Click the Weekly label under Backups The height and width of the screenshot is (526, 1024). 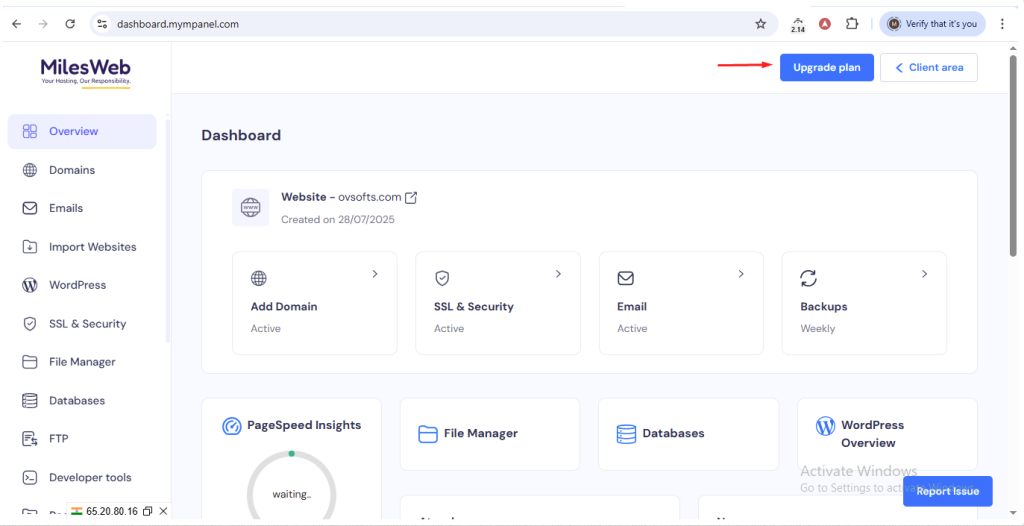818,329
